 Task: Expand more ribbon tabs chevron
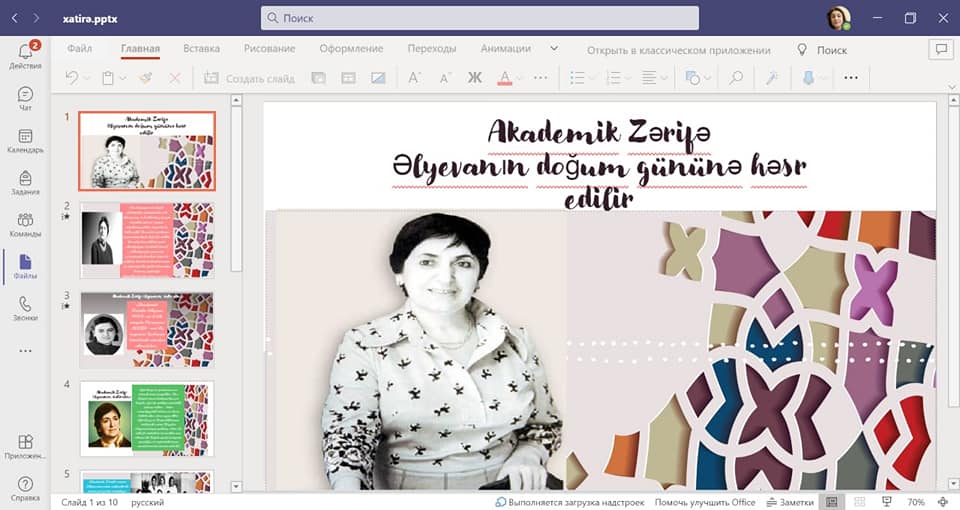554,48
